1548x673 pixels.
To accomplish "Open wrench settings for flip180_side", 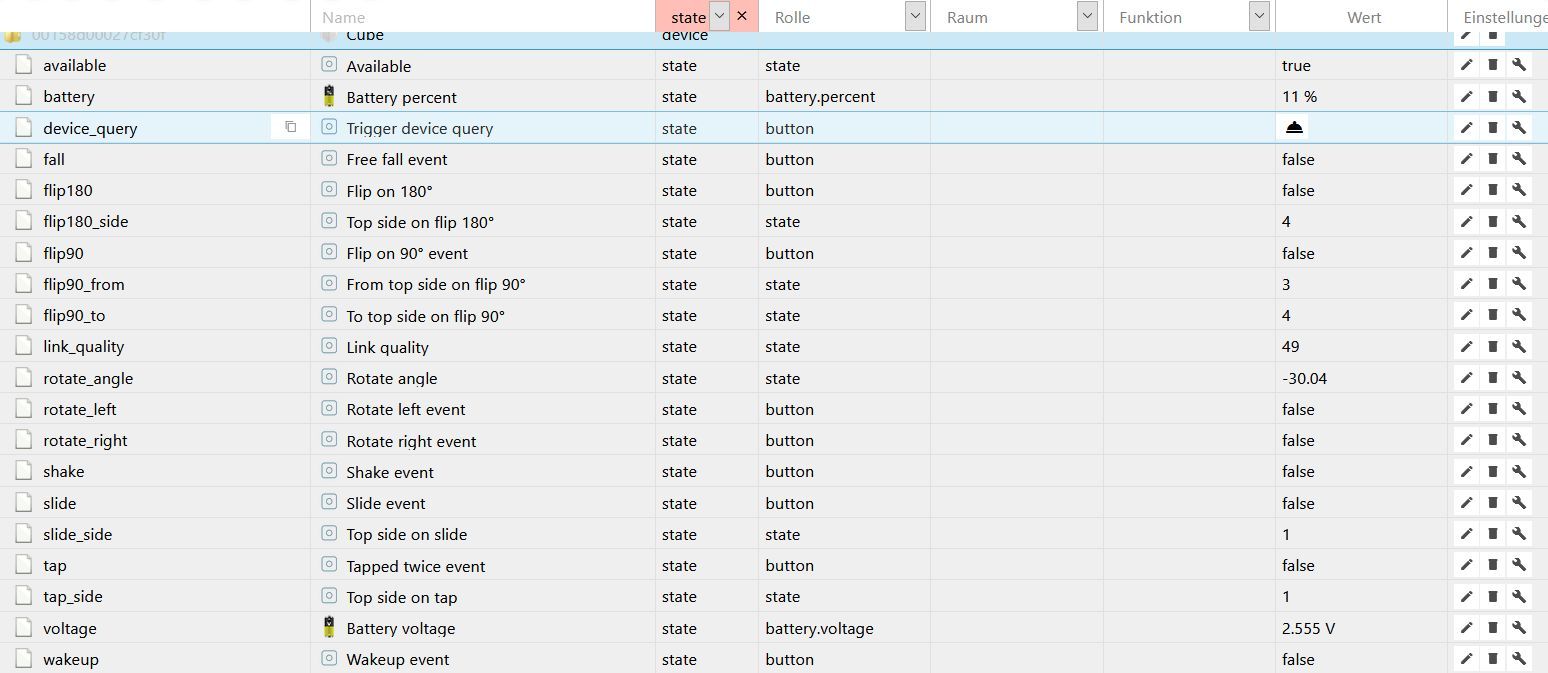I will click(1518, 221).
